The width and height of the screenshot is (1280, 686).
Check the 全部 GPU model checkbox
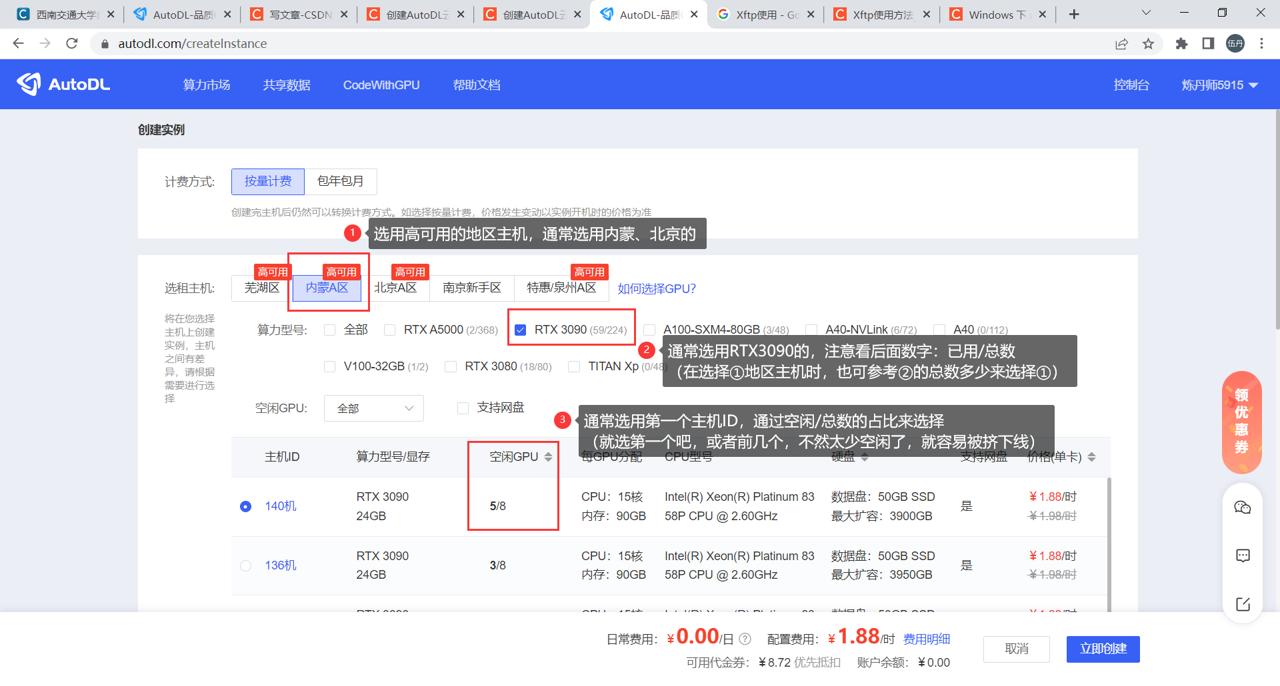click(330, 330)
